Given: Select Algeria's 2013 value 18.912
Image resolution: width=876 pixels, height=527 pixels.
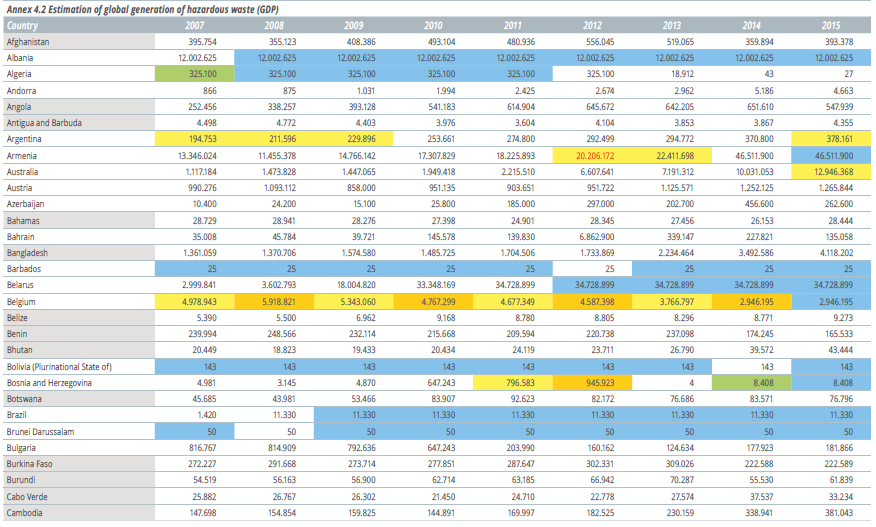Looking at the screenshot, I should pos(682,74).
